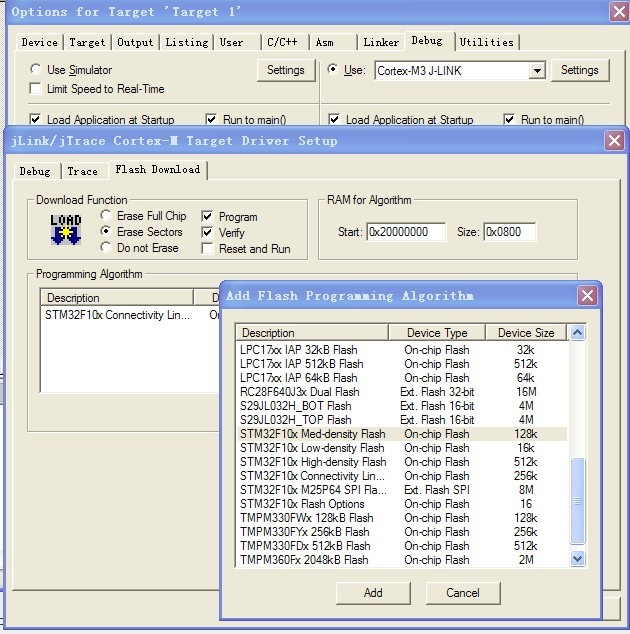
Task: Toggle left Load Application at Startup checkbox
Action: pyautogui.click(x=35, y=119)
